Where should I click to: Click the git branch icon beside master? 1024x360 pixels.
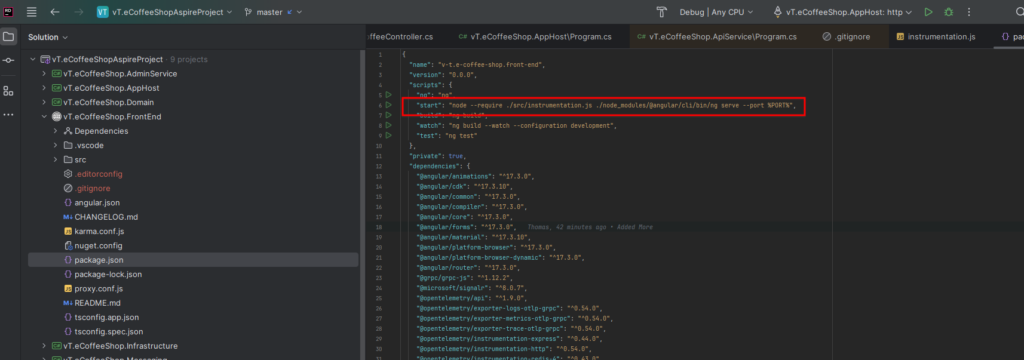[248, 12]
